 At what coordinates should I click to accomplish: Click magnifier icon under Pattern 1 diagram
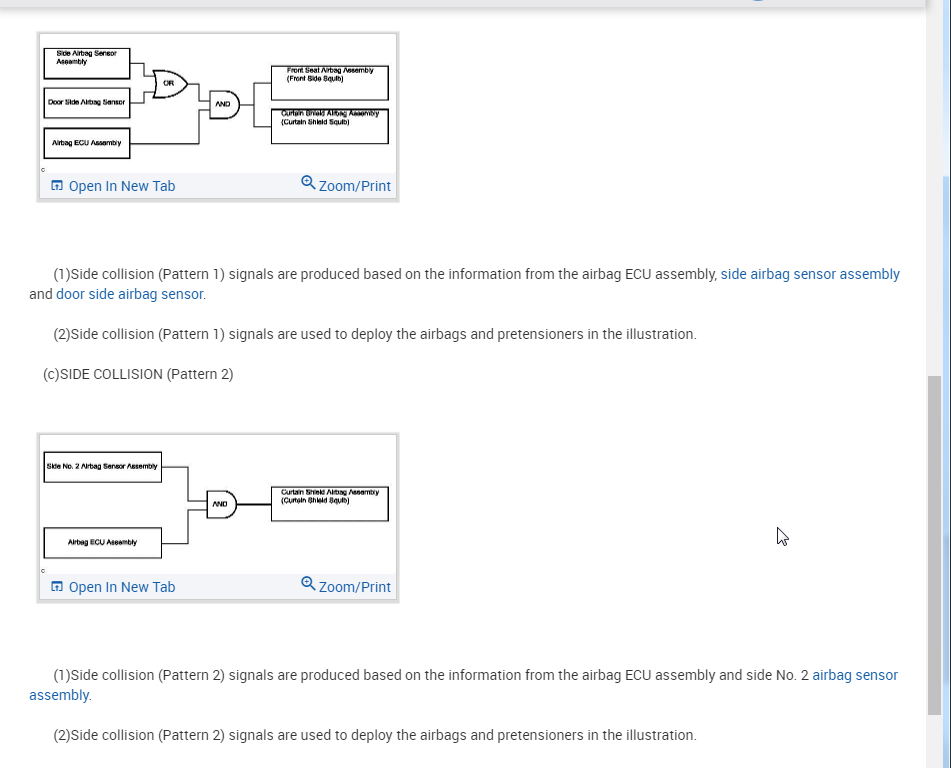(x=308, y=183)
